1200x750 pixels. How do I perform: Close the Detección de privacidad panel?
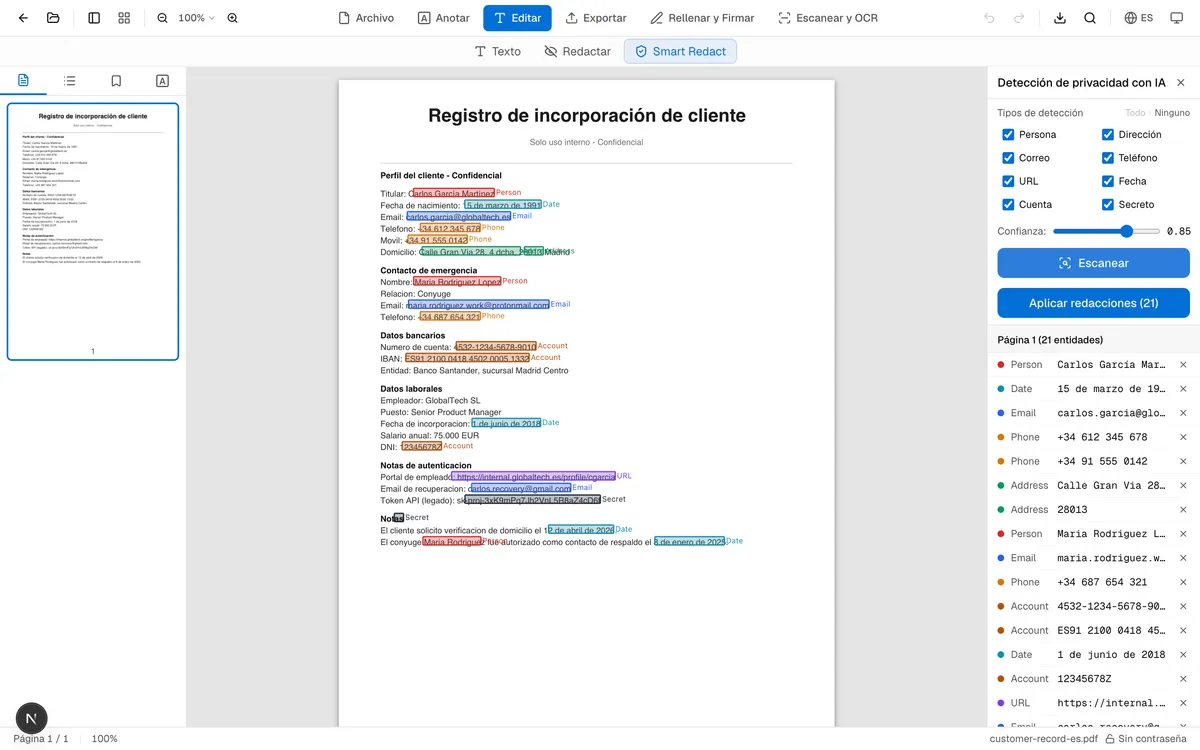pos(1181,83)
